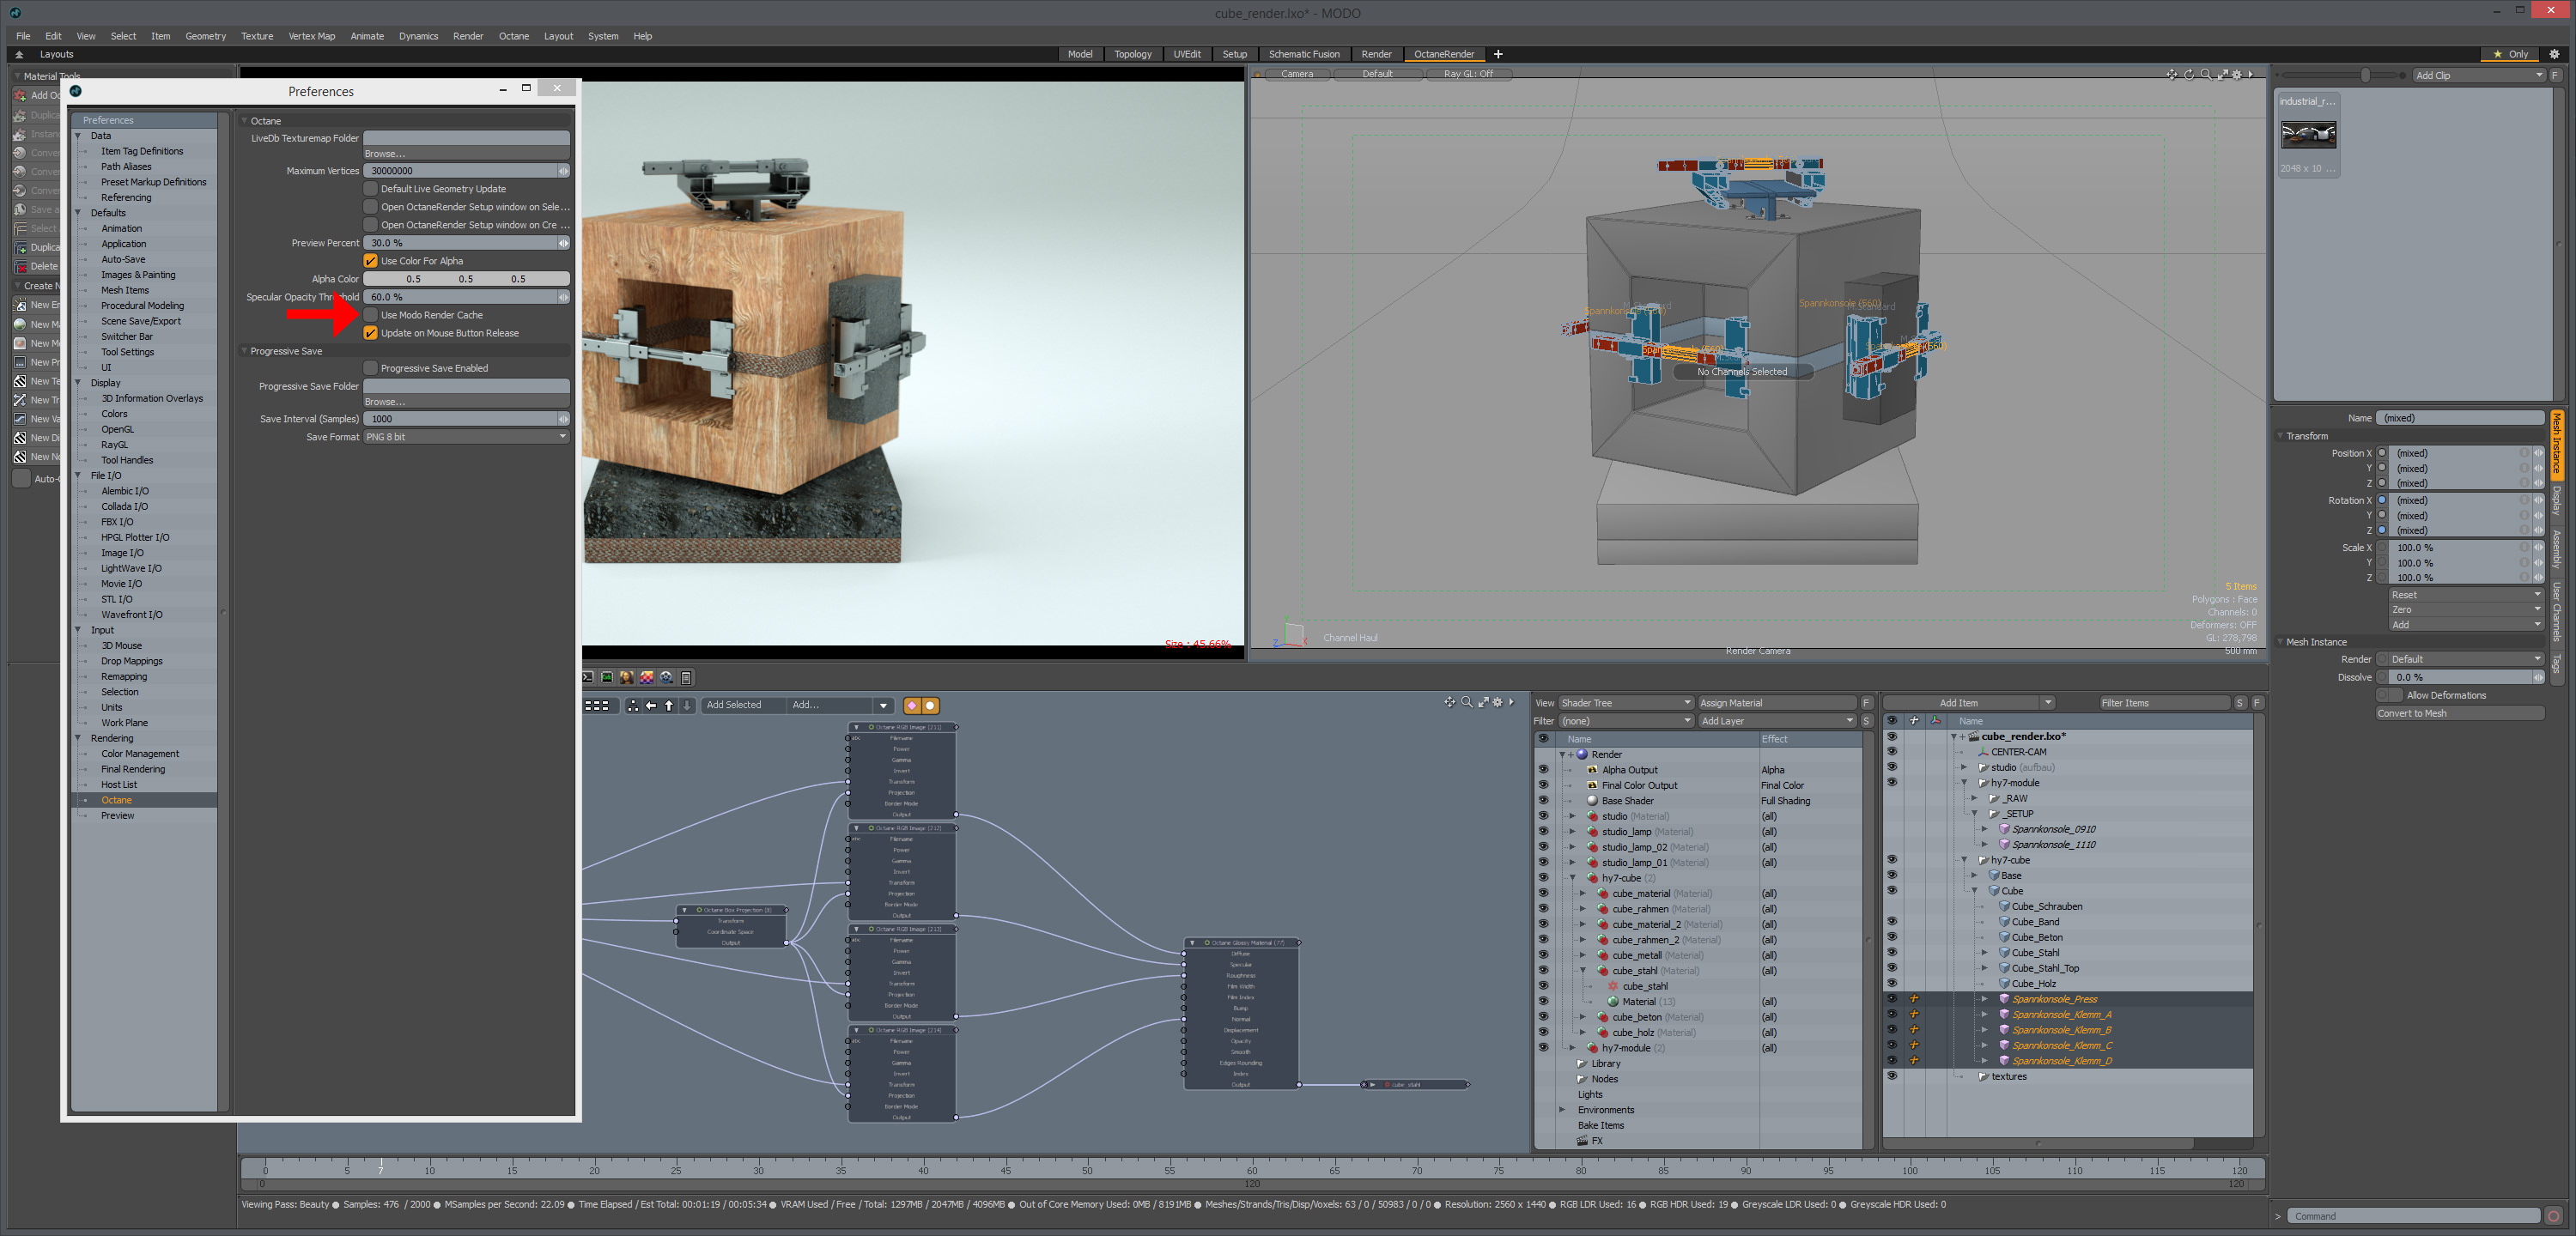Image resolution: width=2576 pixels, height=1236 pixels.
Task: Open the Octane menu
Action: tap(513, 36)
